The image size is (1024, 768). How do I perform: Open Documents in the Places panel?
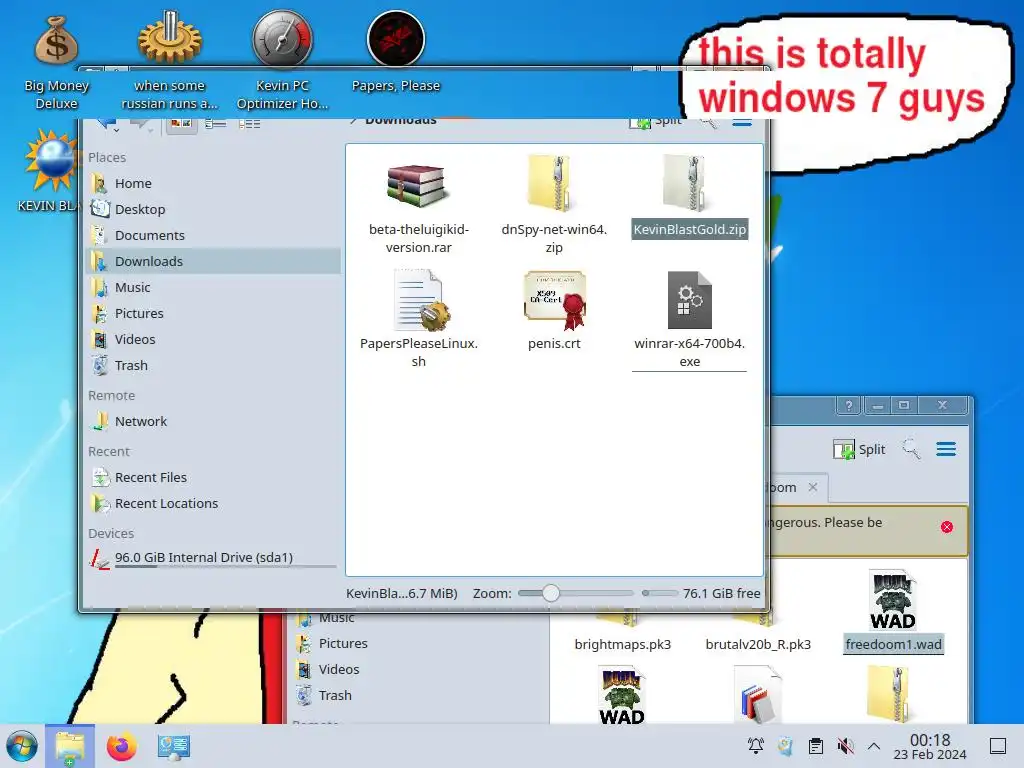tap(213, 236)
